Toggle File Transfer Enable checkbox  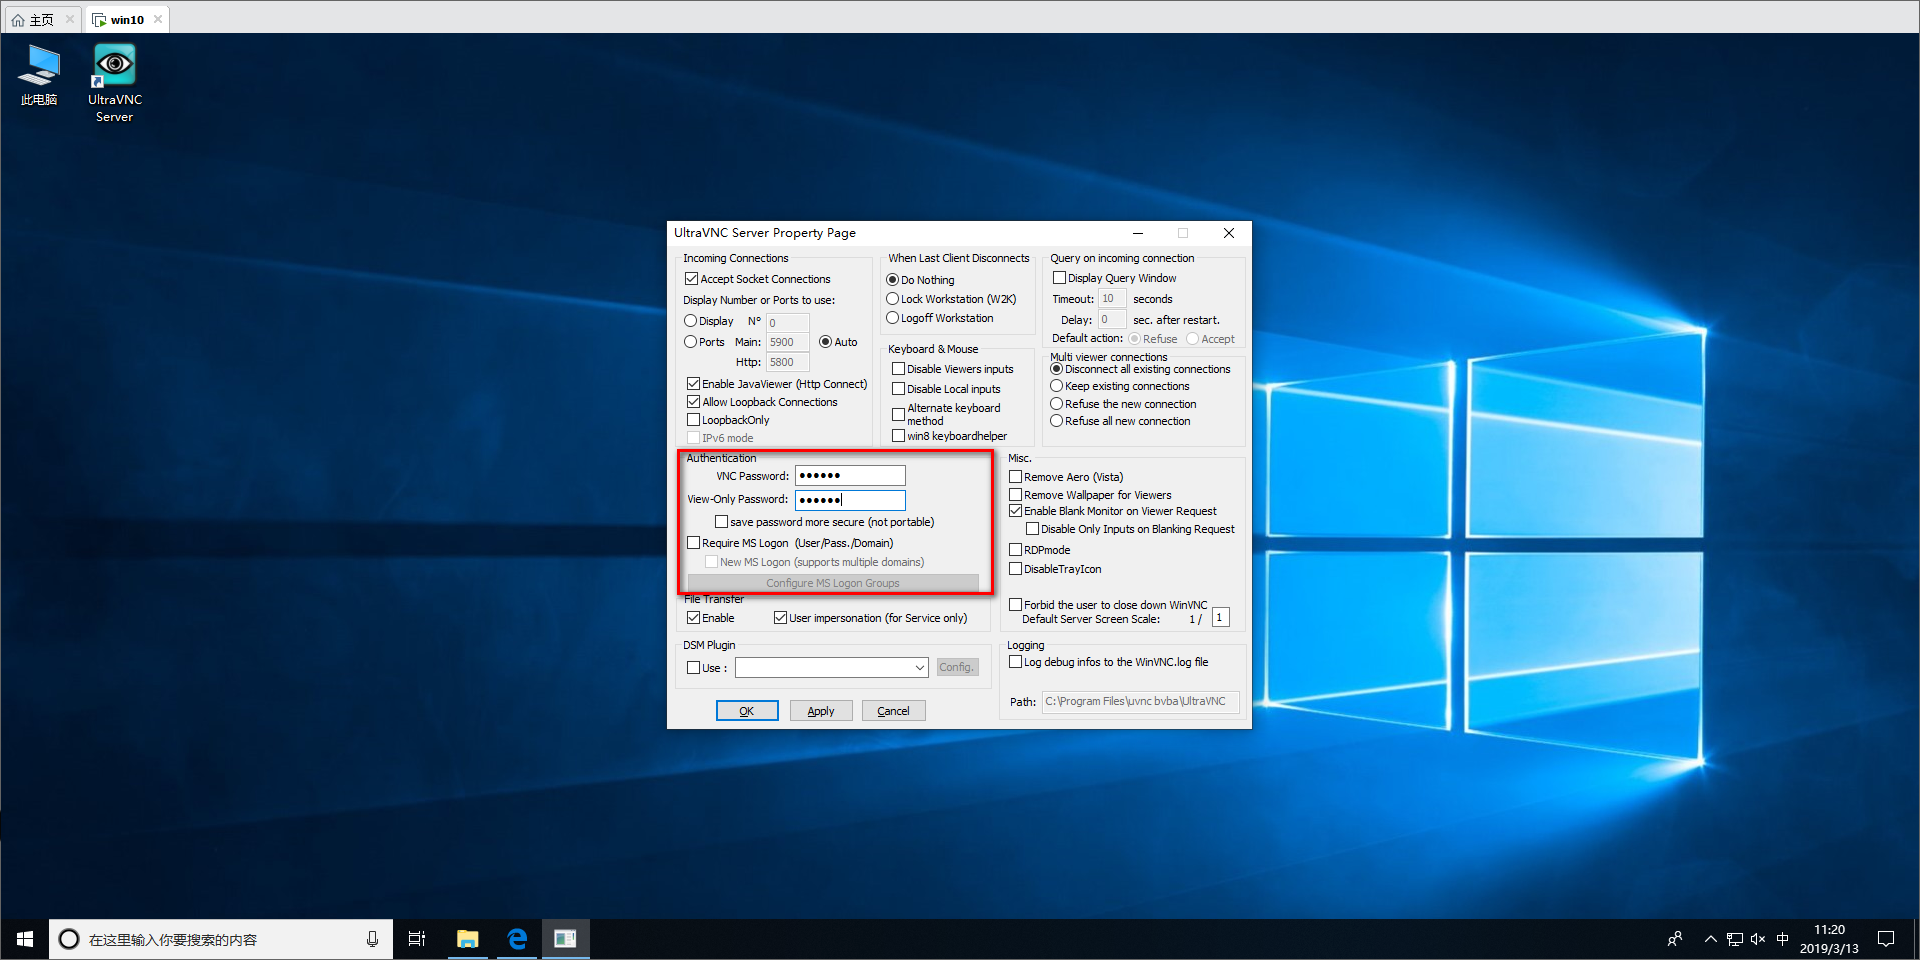[x=693, y=618]
